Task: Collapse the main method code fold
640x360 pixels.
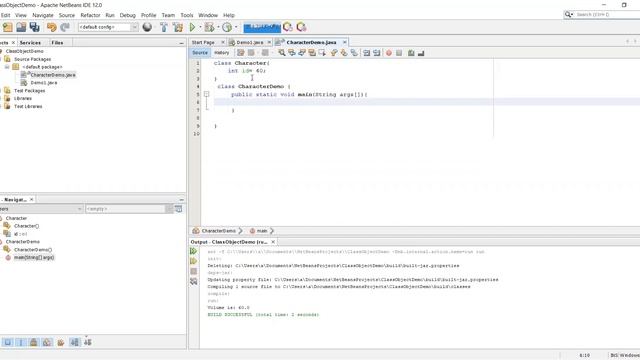Action: coord(207,94)
